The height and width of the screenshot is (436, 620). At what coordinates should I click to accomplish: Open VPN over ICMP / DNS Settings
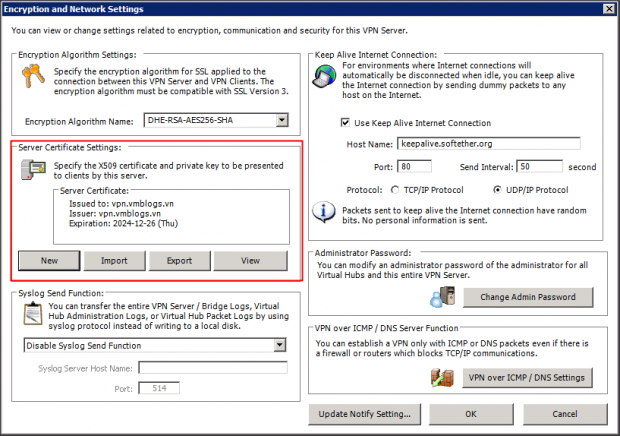click(527, 378)
